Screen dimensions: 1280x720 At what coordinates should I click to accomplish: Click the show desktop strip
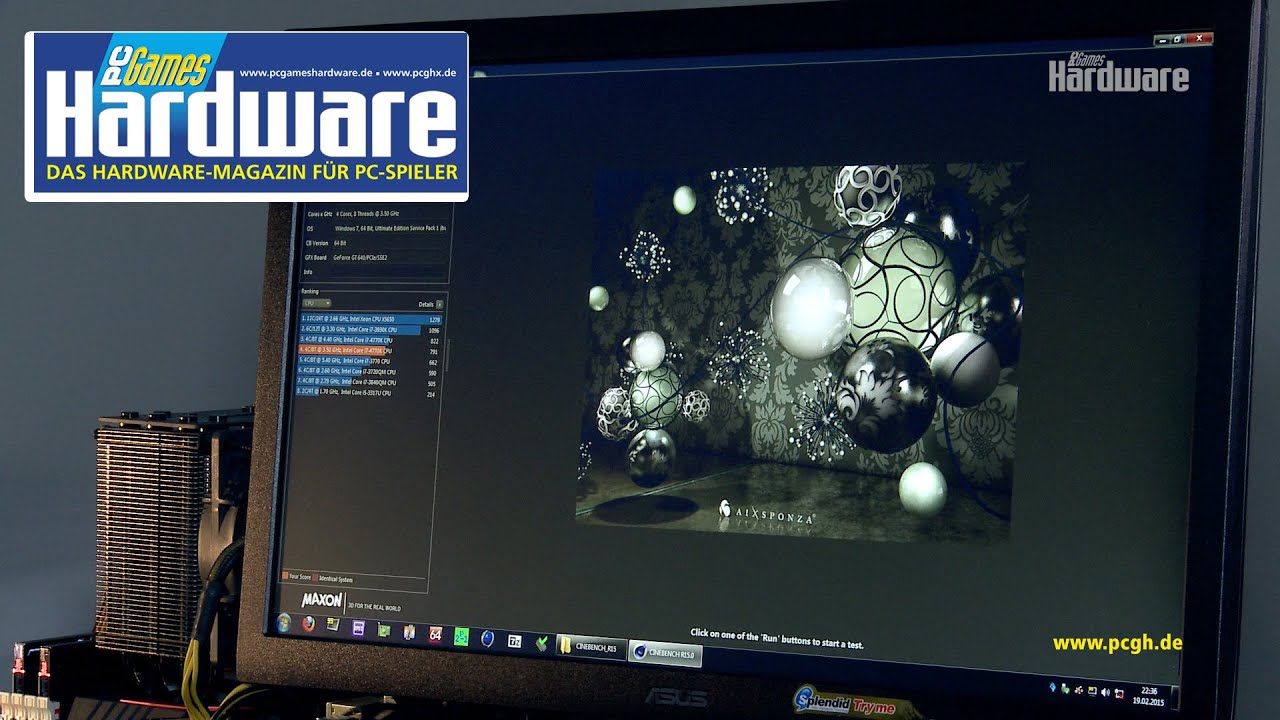(x=1173, y=697)
